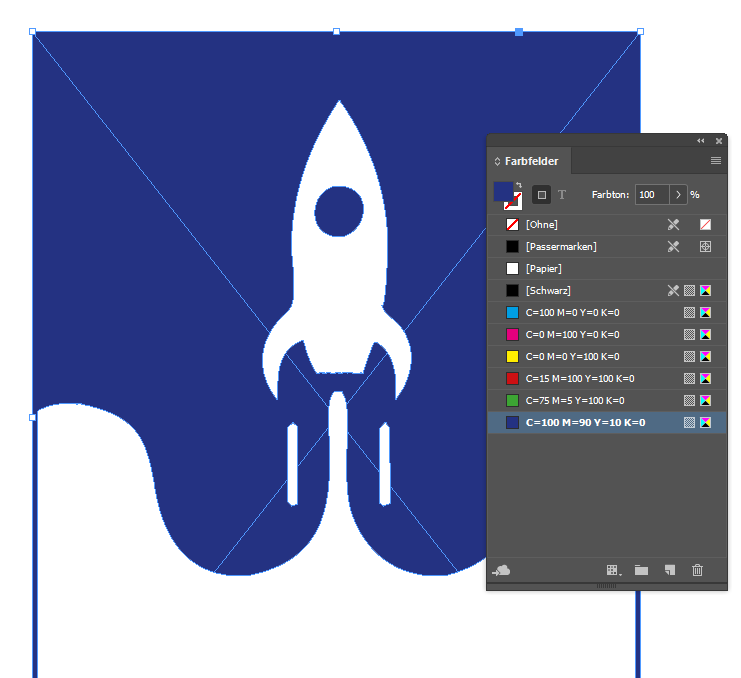Image resolution: width=741 pixels, height=678 pixels.
Task: Open the swatch view options dropdown
Action: [613, 570]
